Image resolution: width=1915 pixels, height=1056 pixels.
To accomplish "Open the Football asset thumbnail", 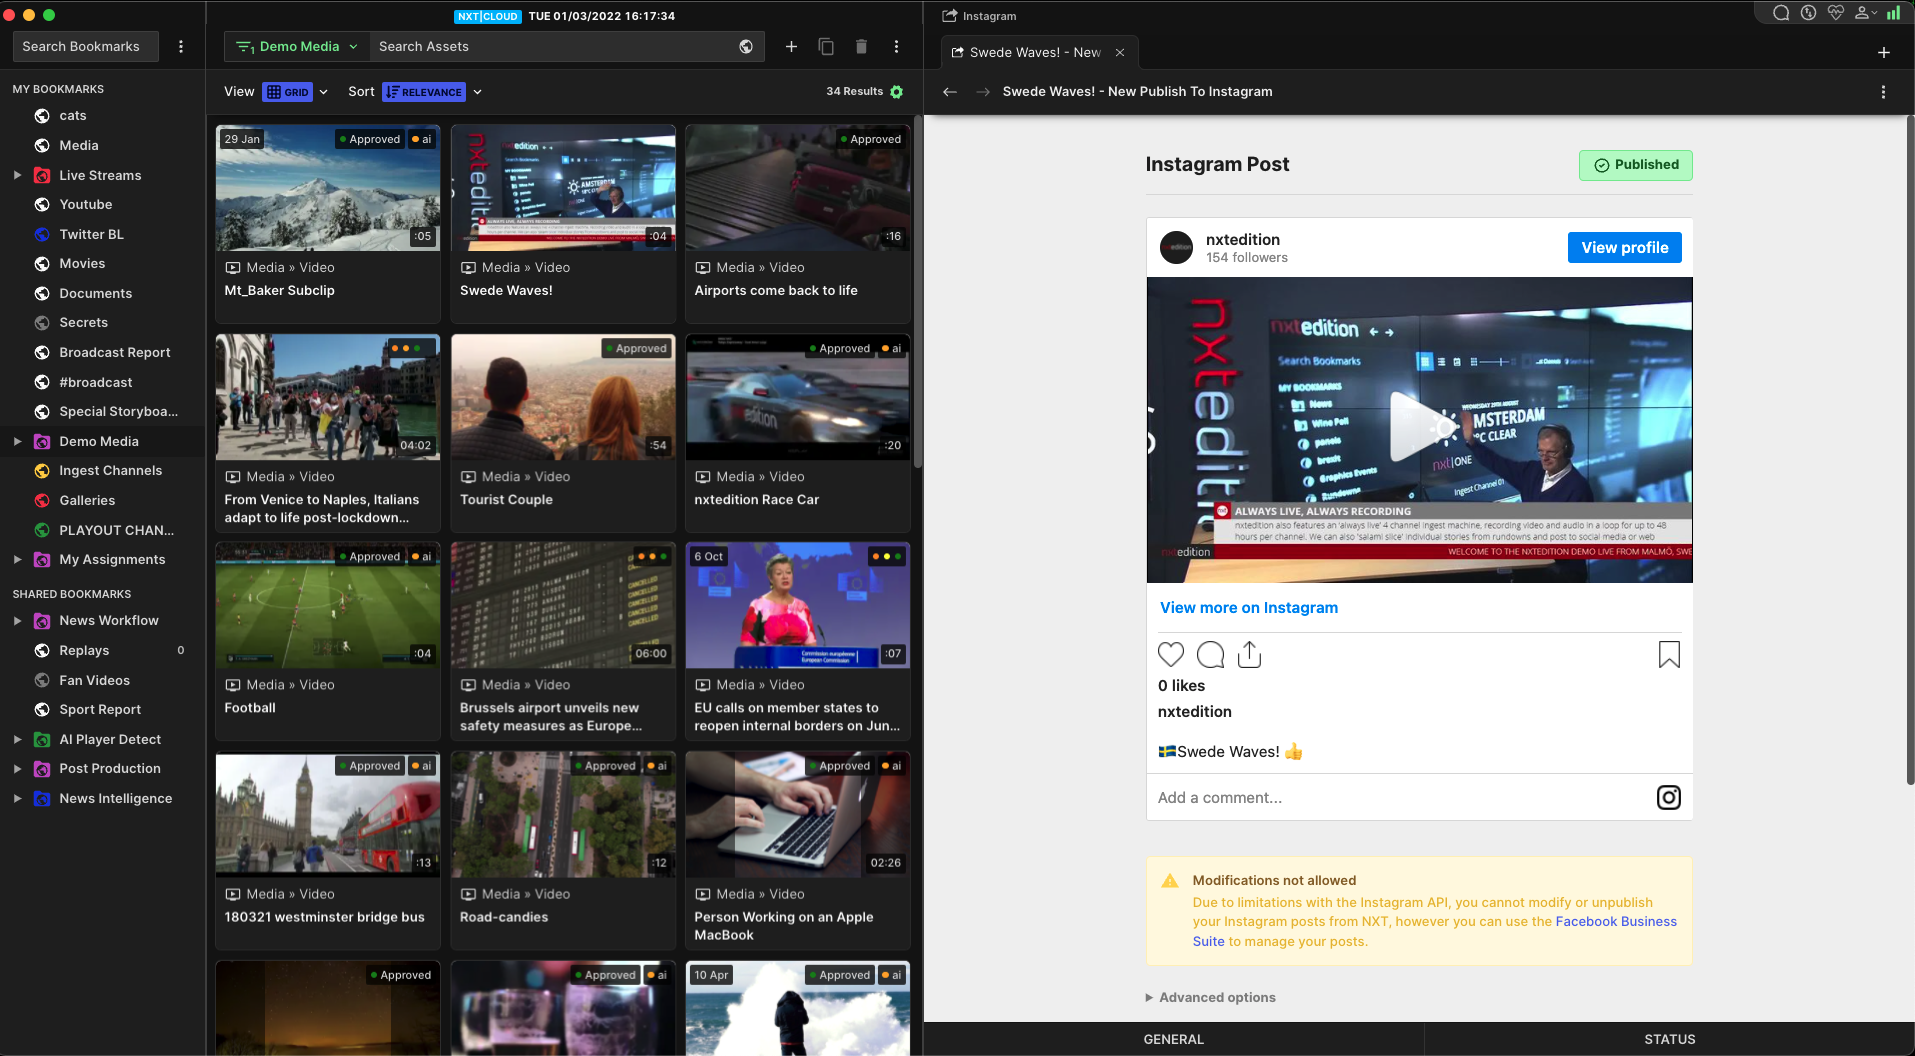I will point(328,606).
